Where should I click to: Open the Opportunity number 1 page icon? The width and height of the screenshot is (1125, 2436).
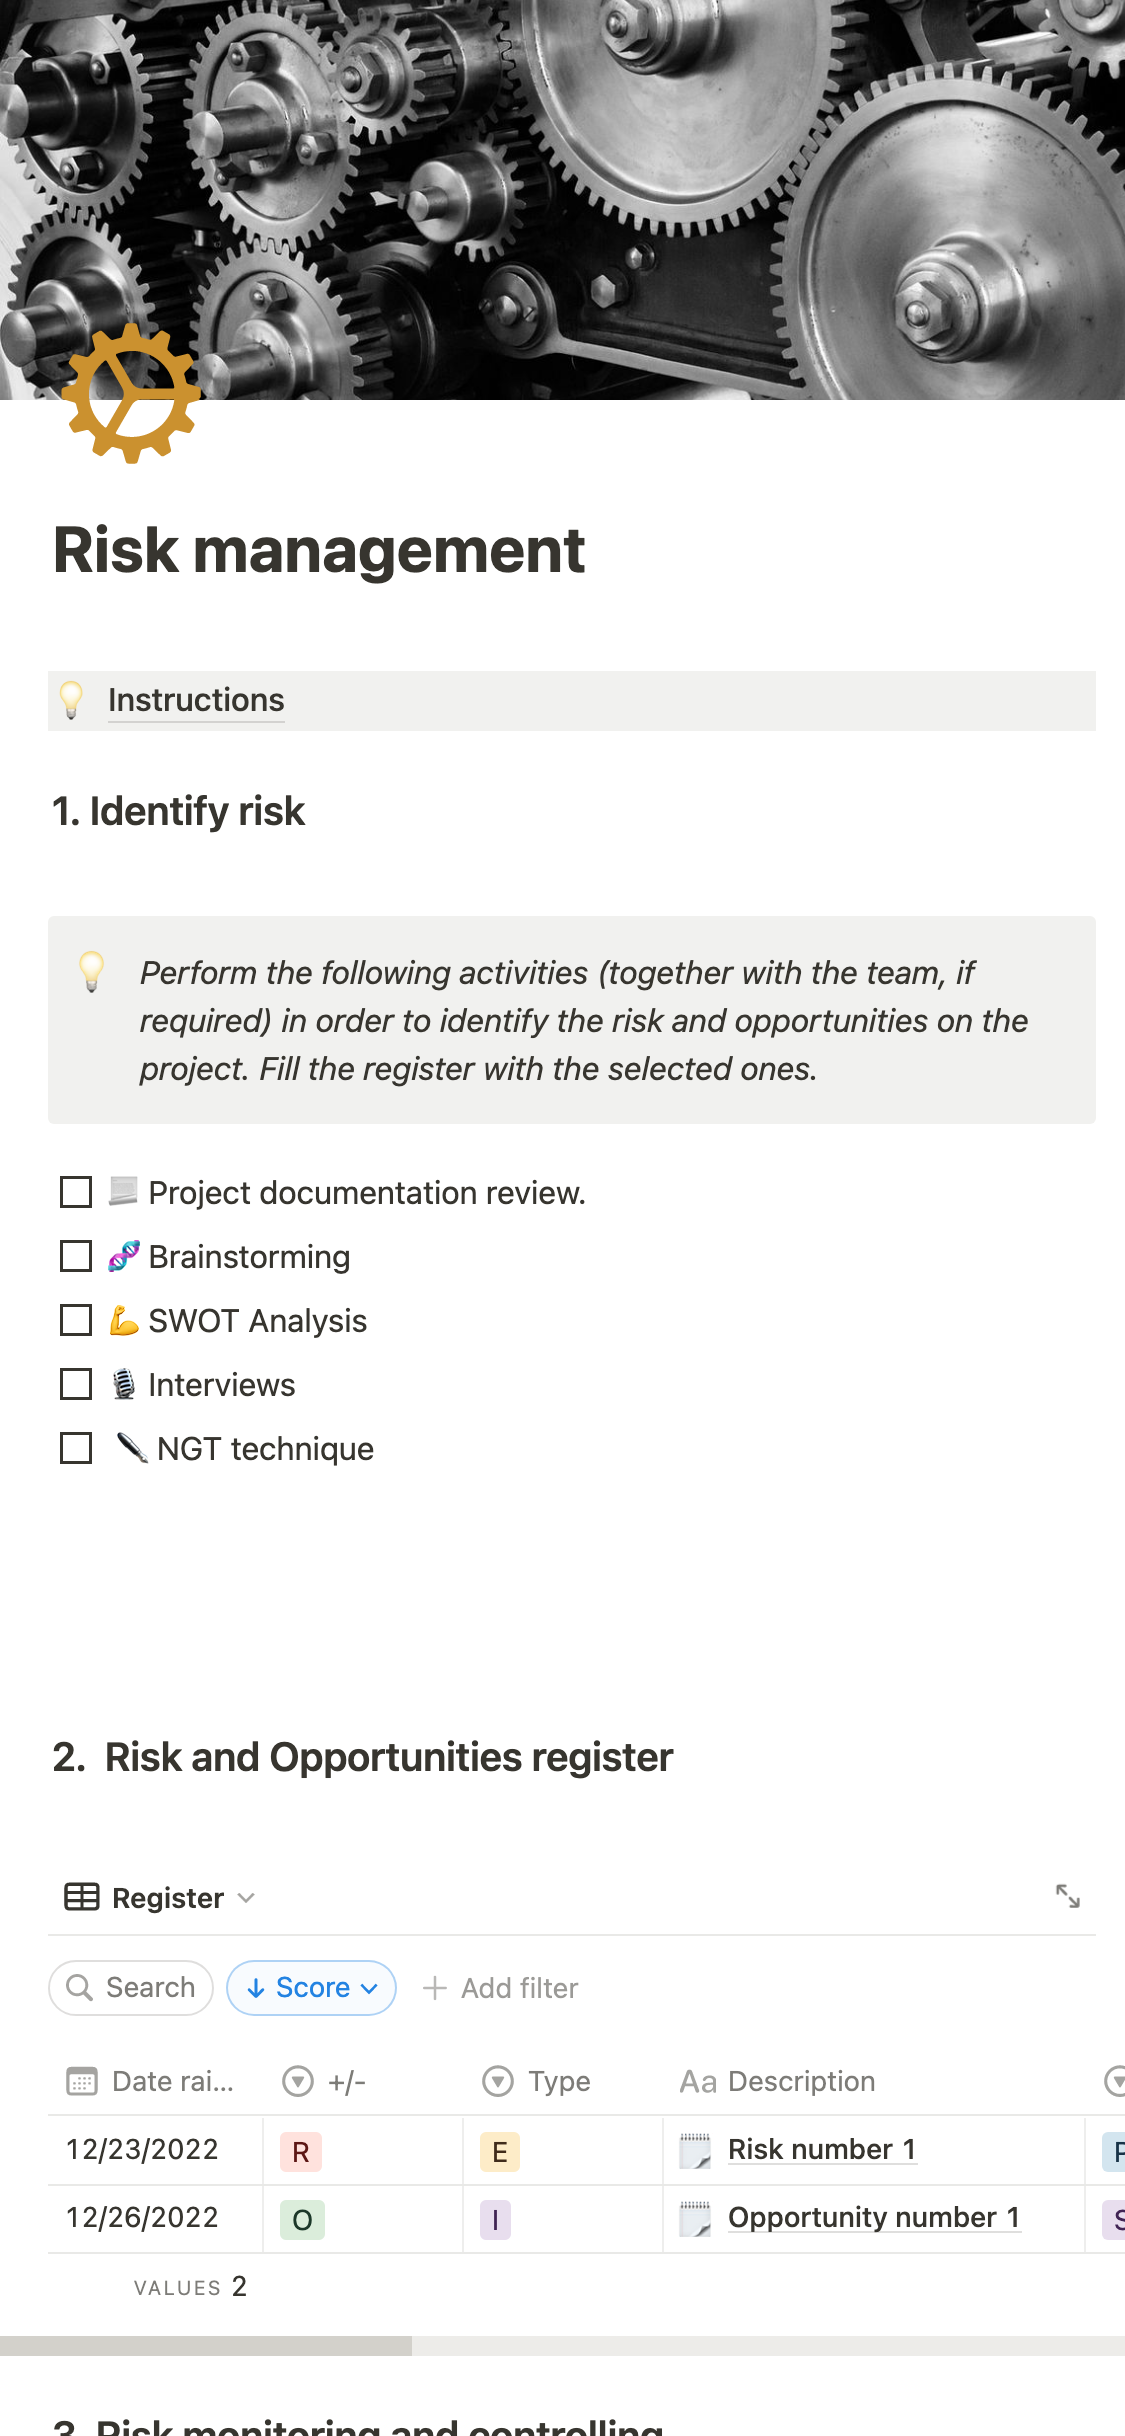(x=695, y=2218)
